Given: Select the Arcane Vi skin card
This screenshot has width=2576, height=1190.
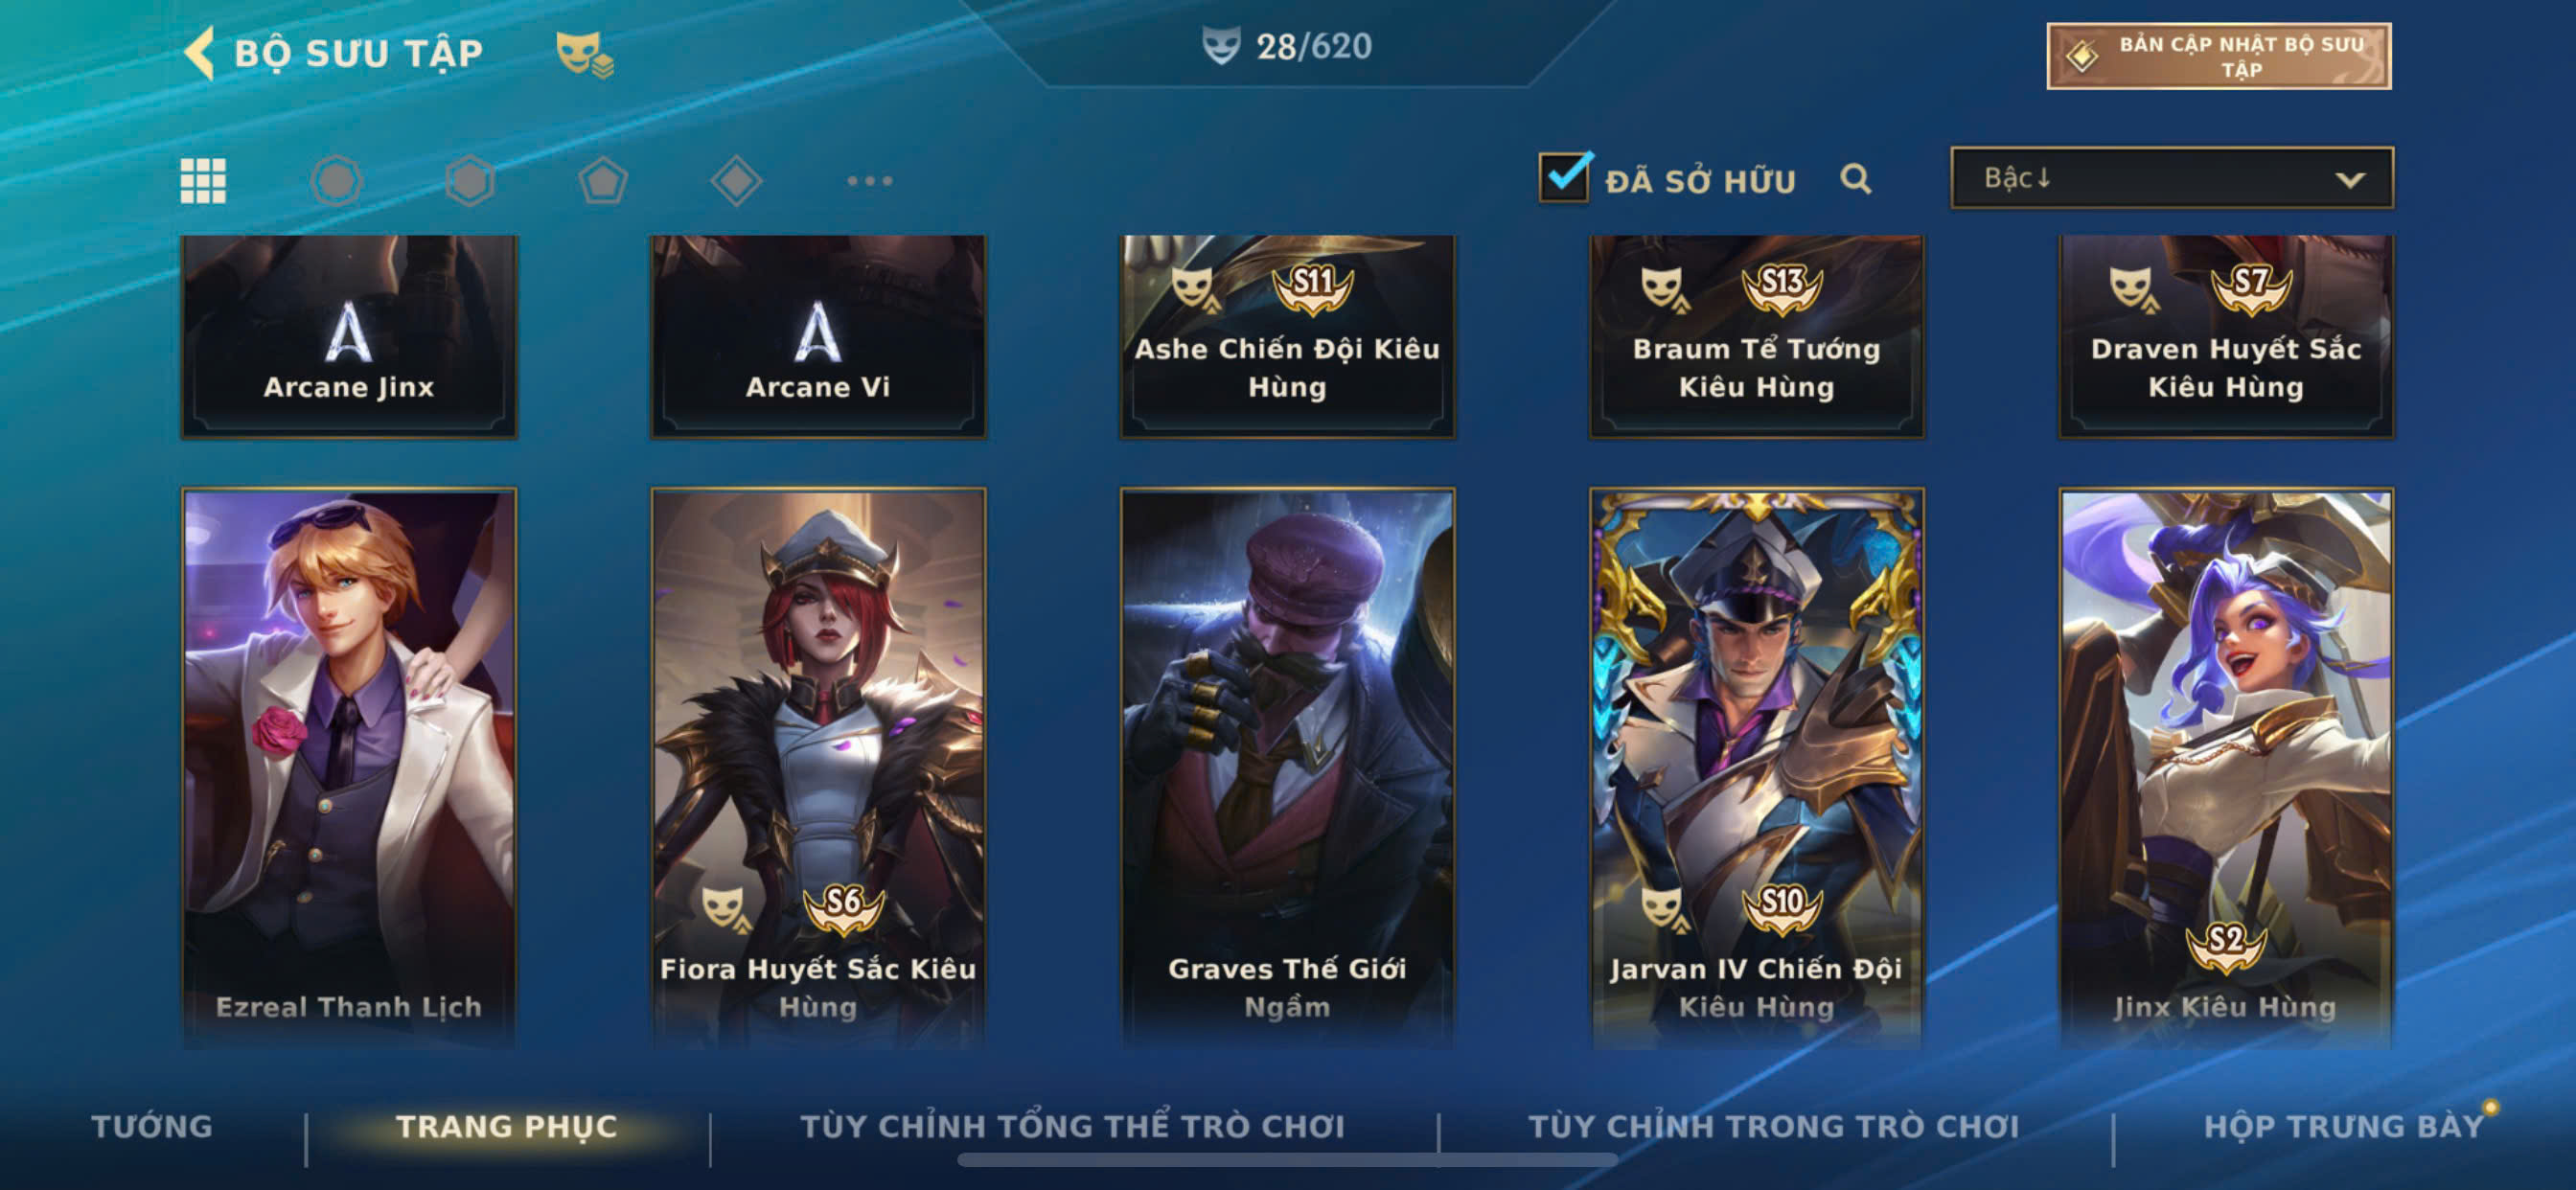Looking at the screenshot, I should [x=818, y=336].
